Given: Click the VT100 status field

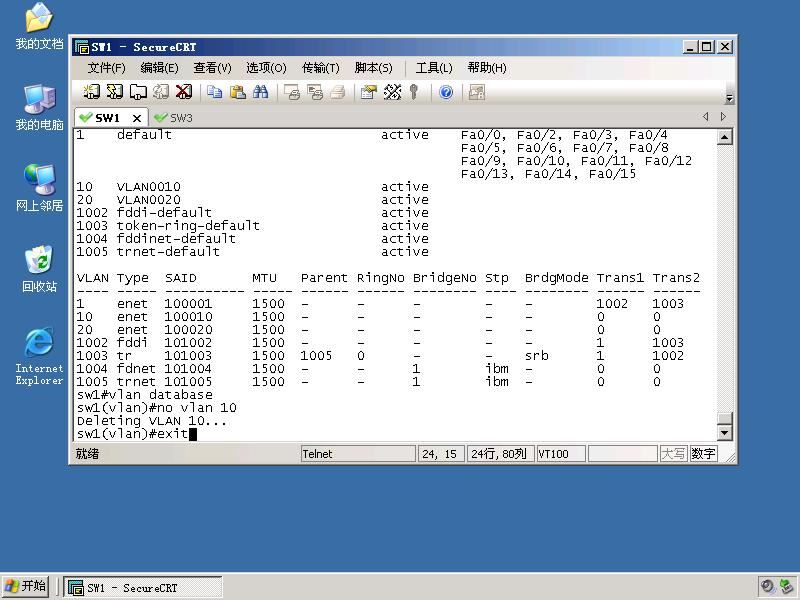Looking at the screenshot, I should click(x=561, y=454).
